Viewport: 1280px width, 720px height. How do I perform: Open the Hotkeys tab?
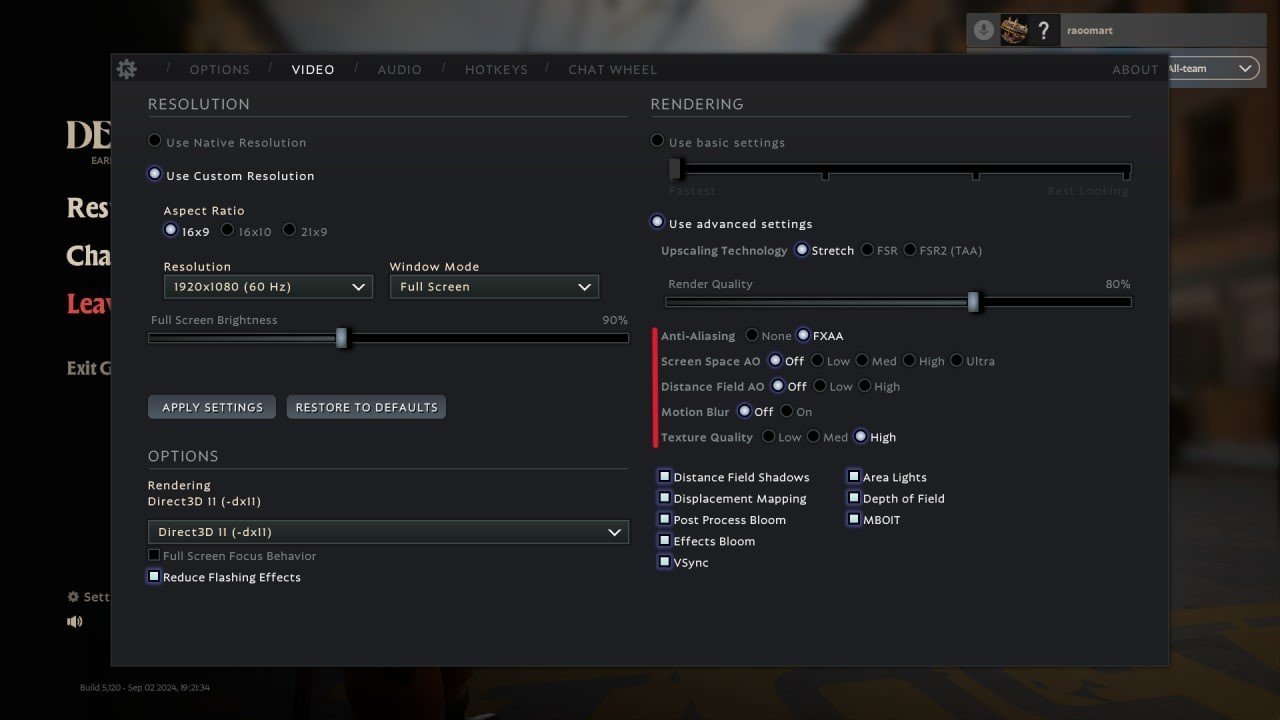[x=496, y=69]
